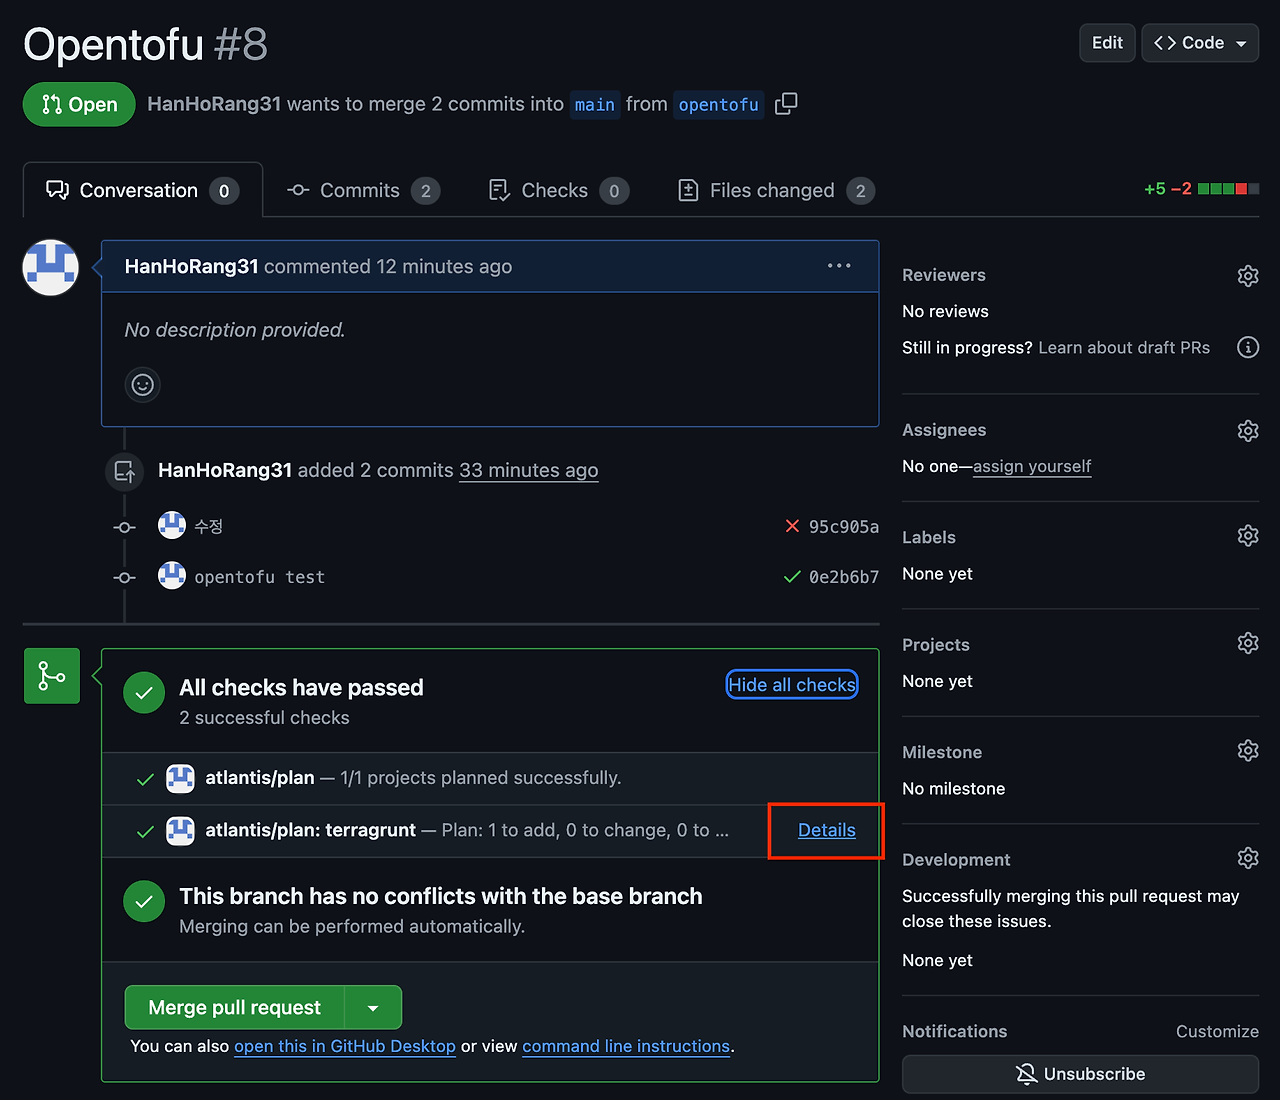The height and width of the screenshot is (1100, 1280).
Task: Switch to the Files changed tab
Action: [776, 190]
